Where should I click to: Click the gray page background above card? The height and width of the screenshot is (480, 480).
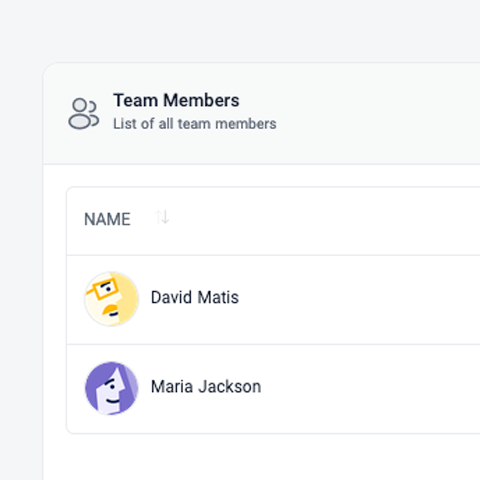(240, 30)
